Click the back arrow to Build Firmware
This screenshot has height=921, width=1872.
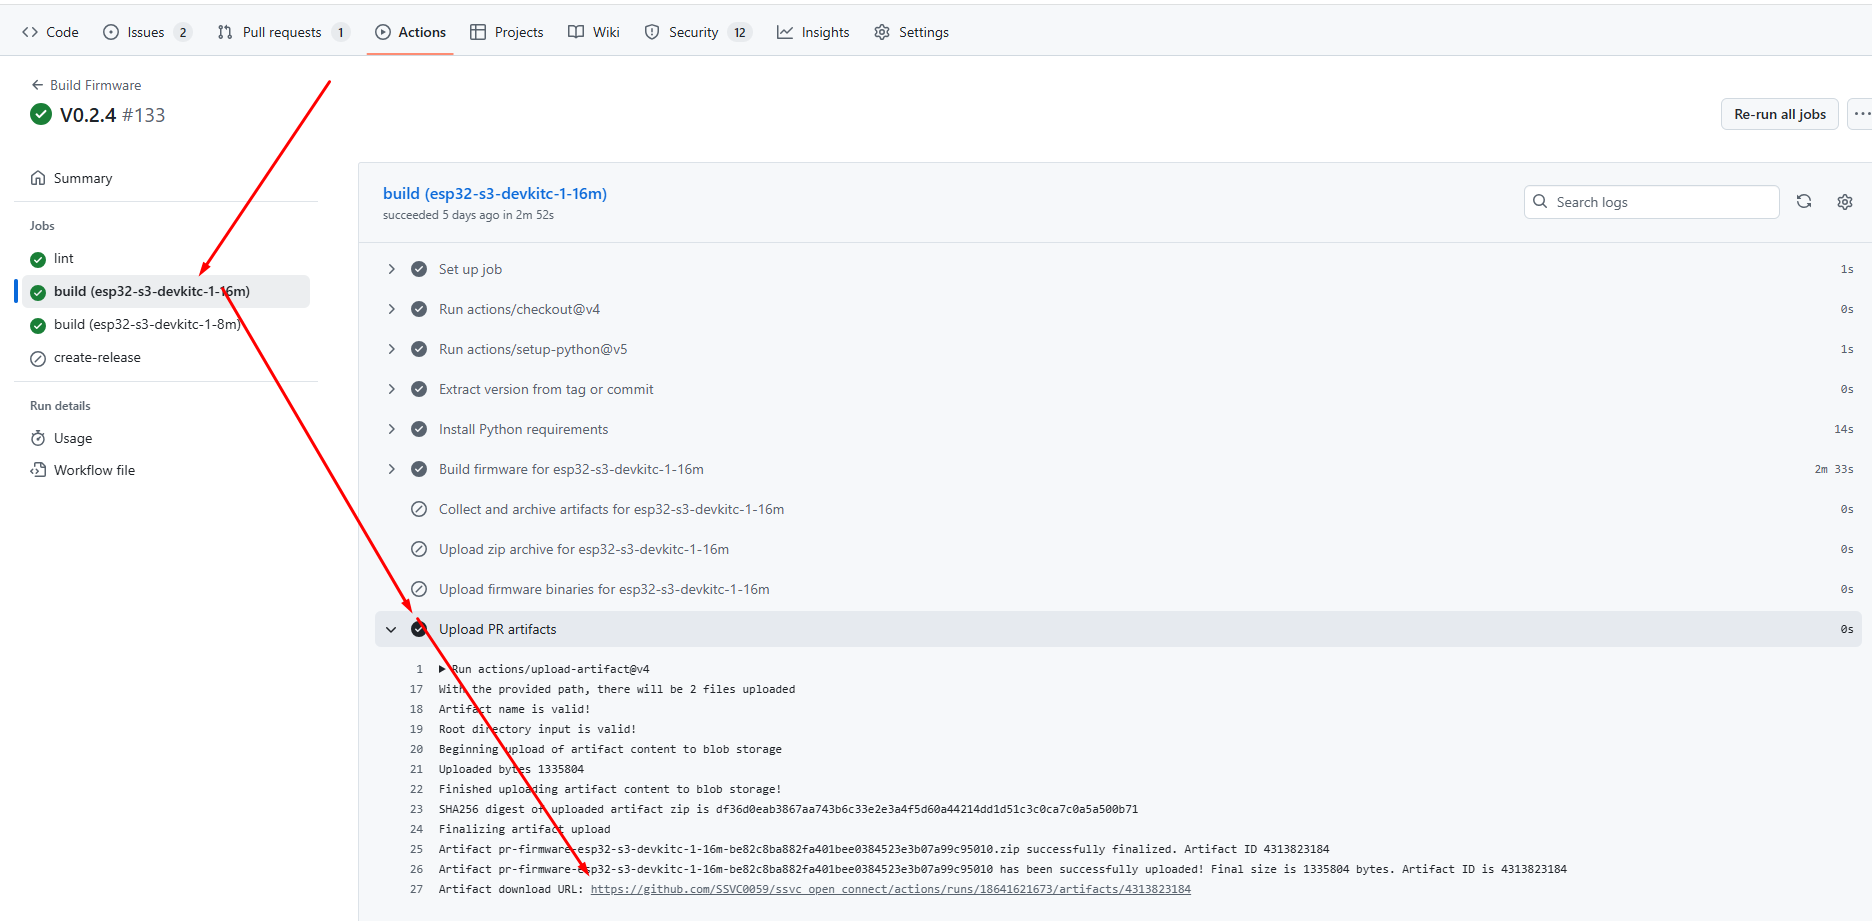pyautogui.click(x=37, y=85)
